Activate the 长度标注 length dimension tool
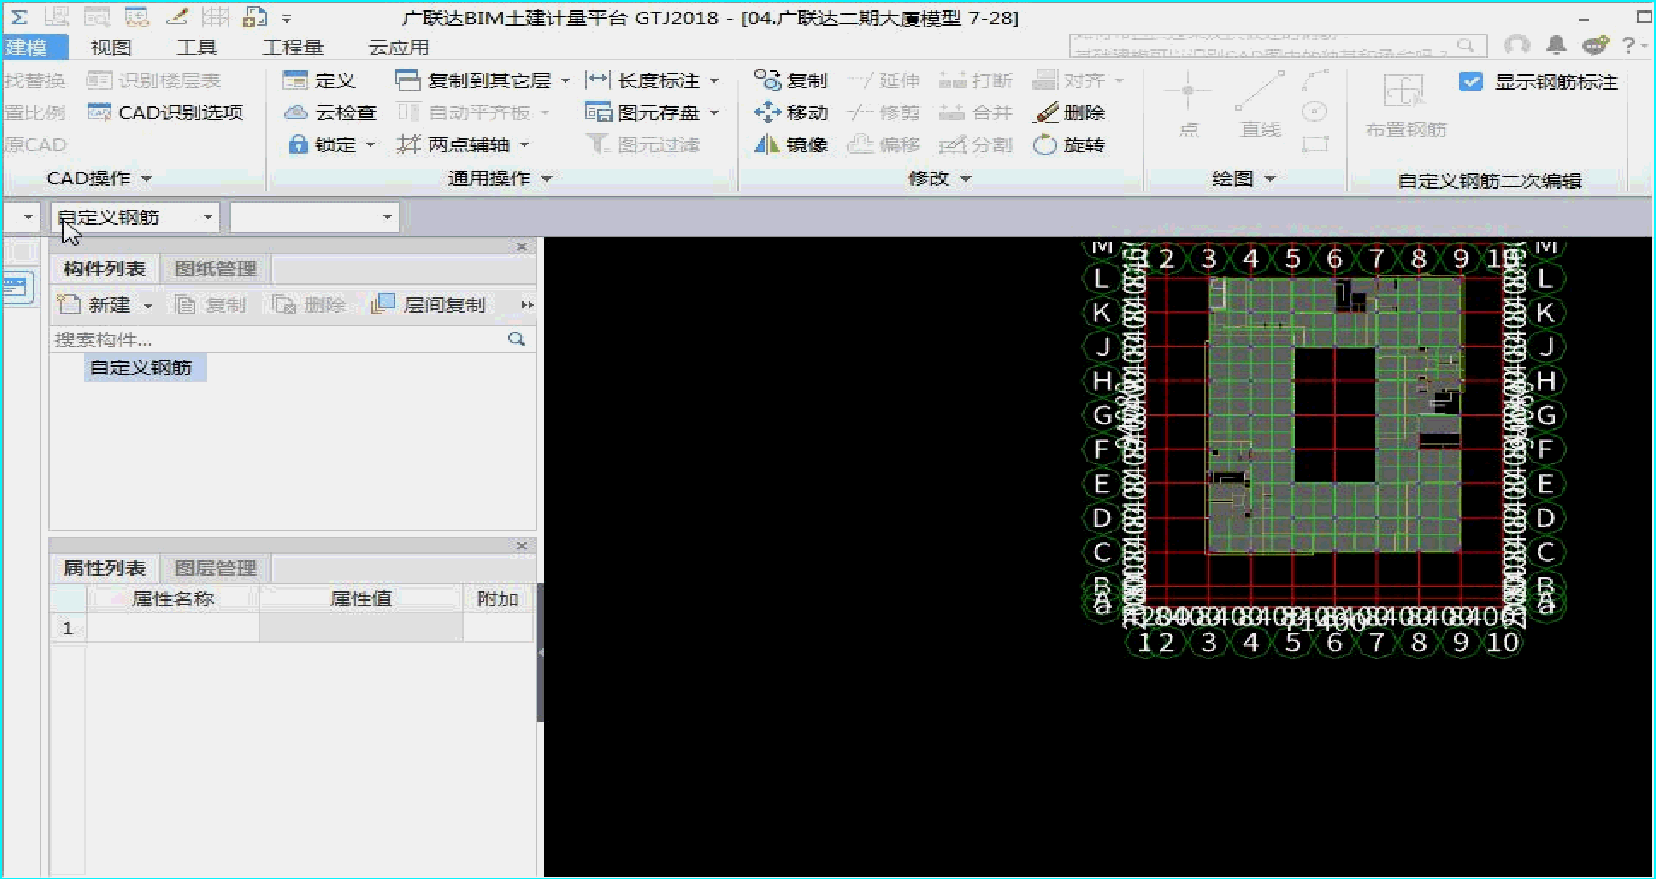 (643, 81)
